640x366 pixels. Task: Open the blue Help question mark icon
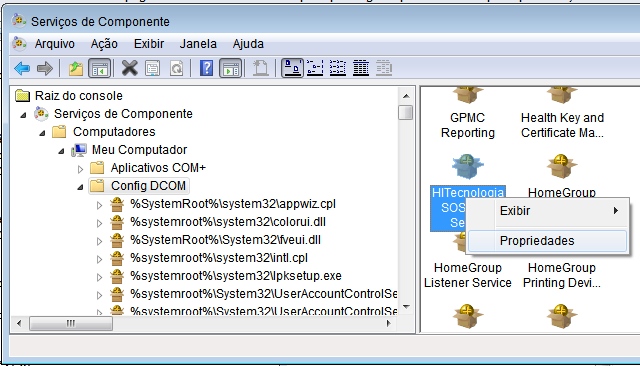point(207,68)
